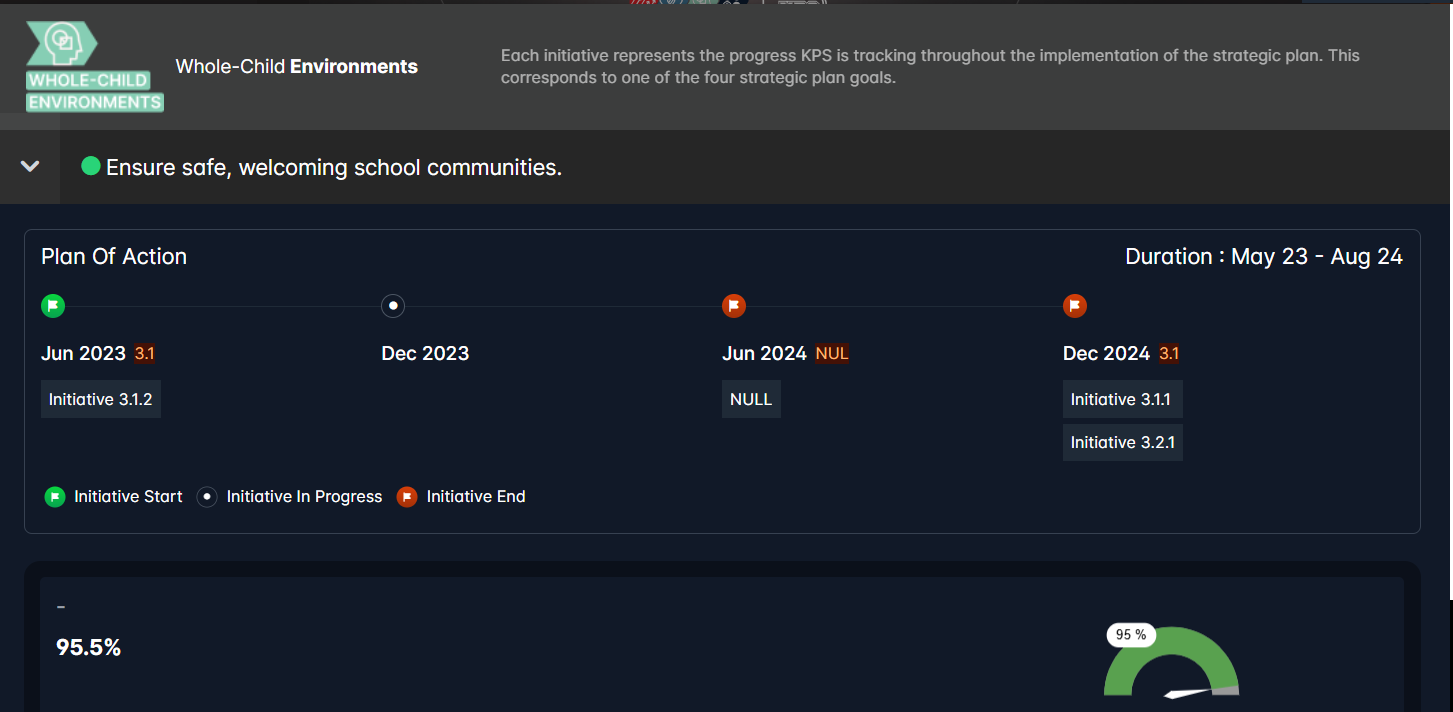Image resolution: width=1453 pixels, height=712 pixels.
Task: Open the Initiative 3.1.1 chip
Action: point(1122,398)
